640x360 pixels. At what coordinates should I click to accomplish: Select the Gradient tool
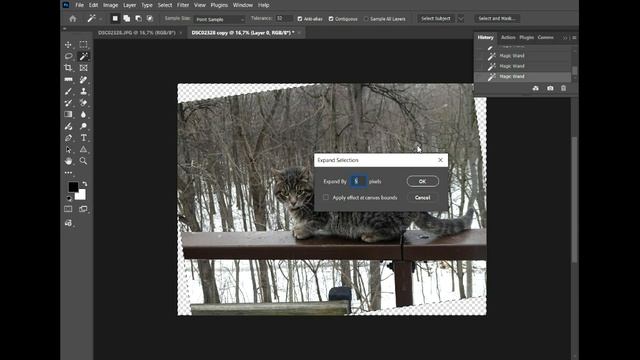click(68, 115)
